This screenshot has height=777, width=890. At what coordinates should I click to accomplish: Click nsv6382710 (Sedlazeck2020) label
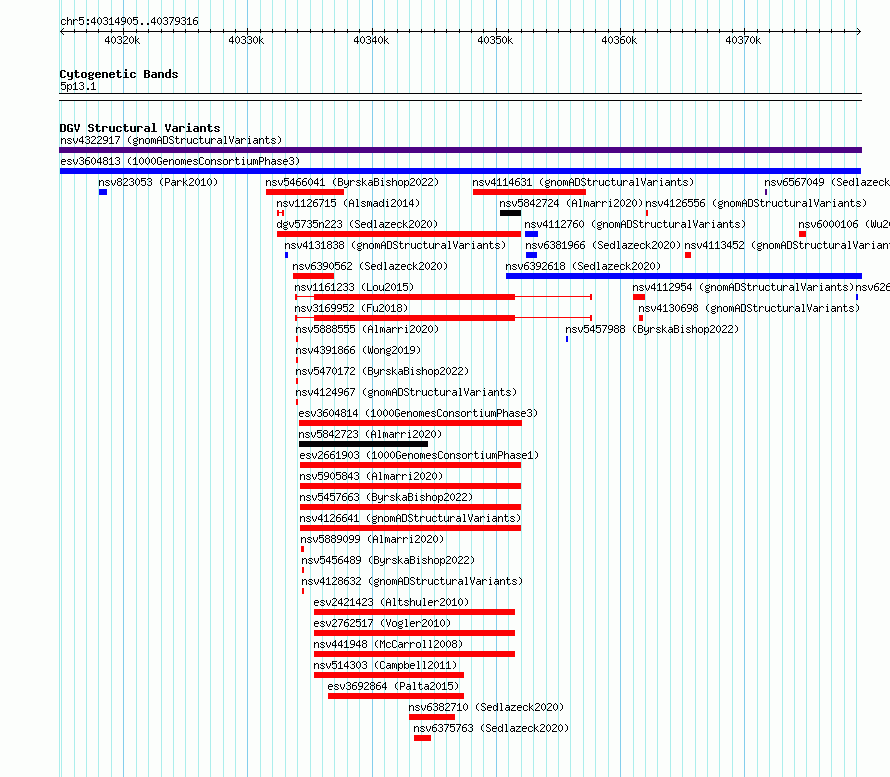486,707
